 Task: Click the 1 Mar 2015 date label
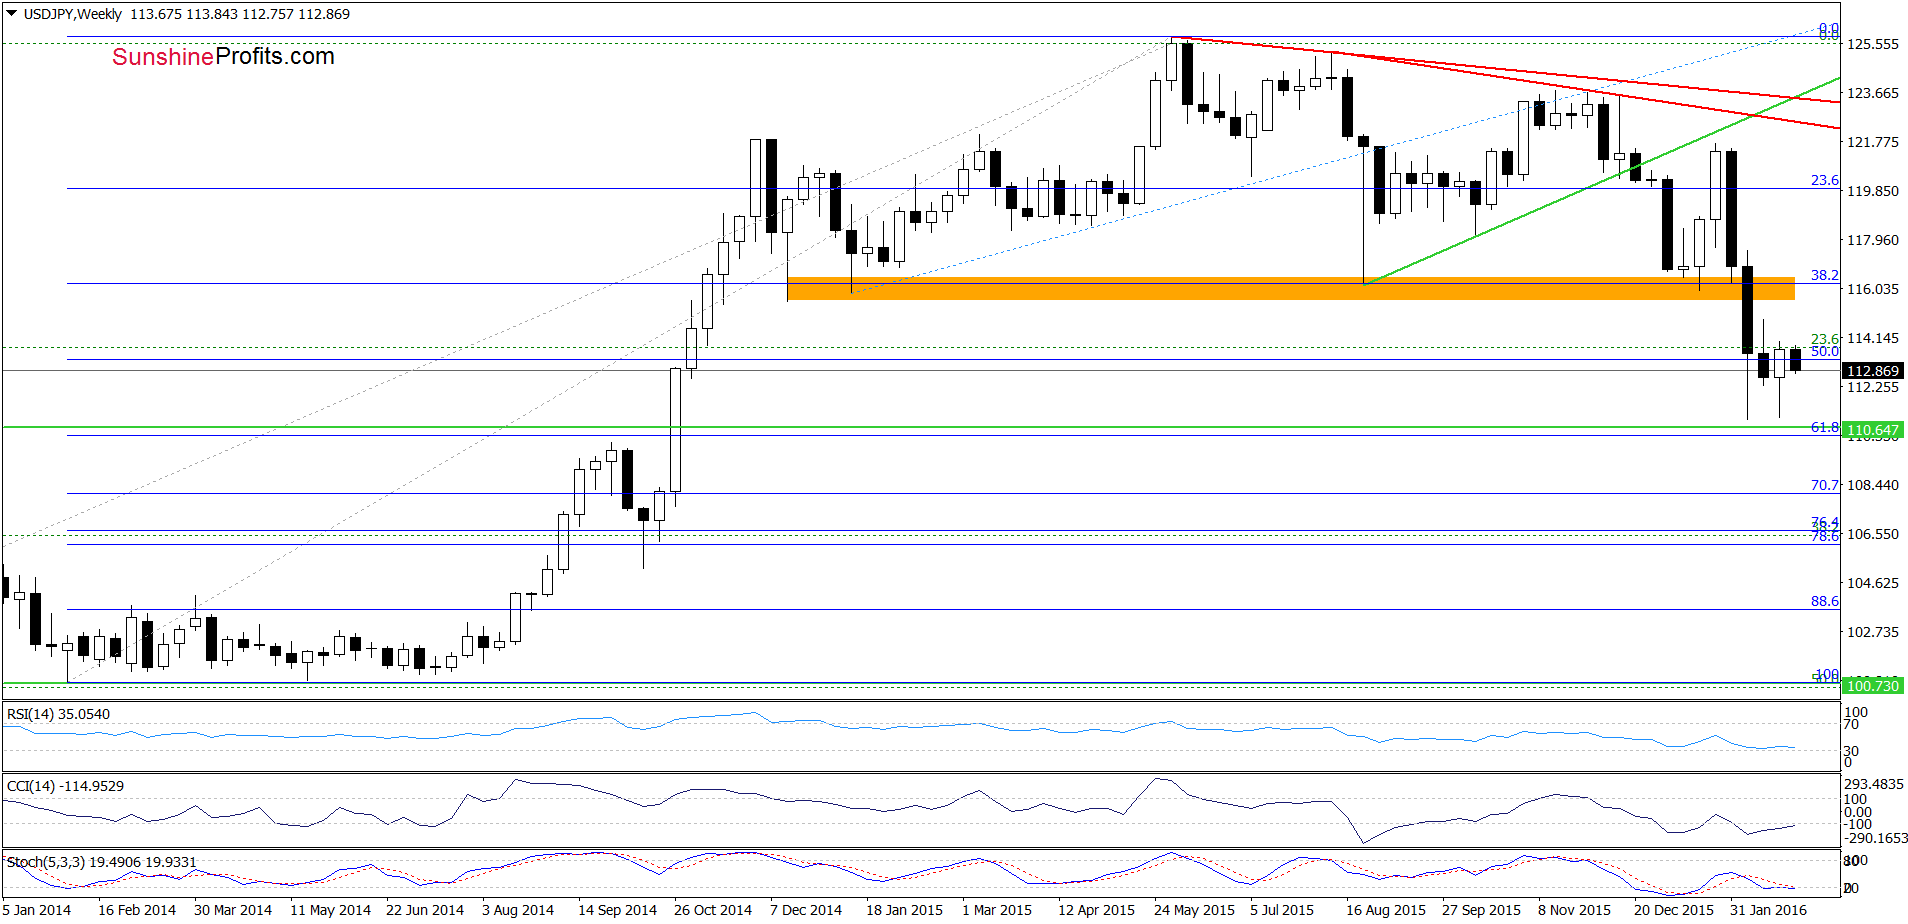[997, 910]
